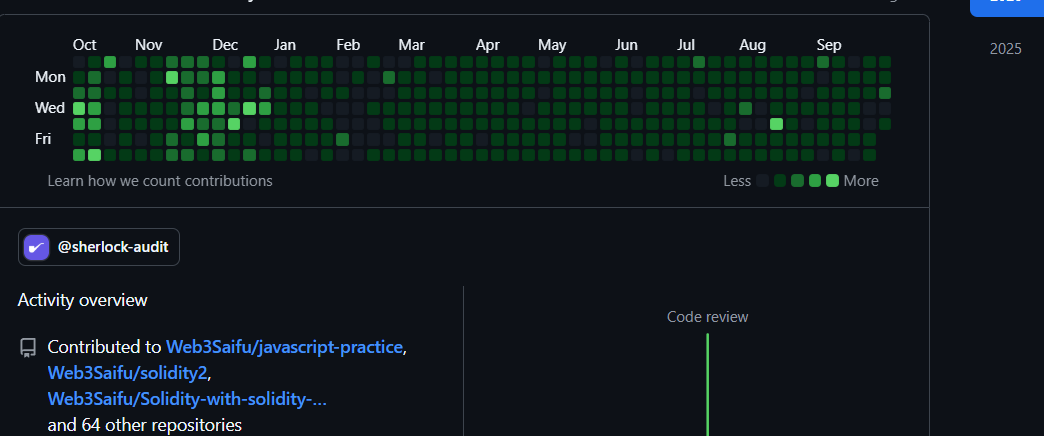
Task: Click the Code review axis label
Action: pos(708,317)
